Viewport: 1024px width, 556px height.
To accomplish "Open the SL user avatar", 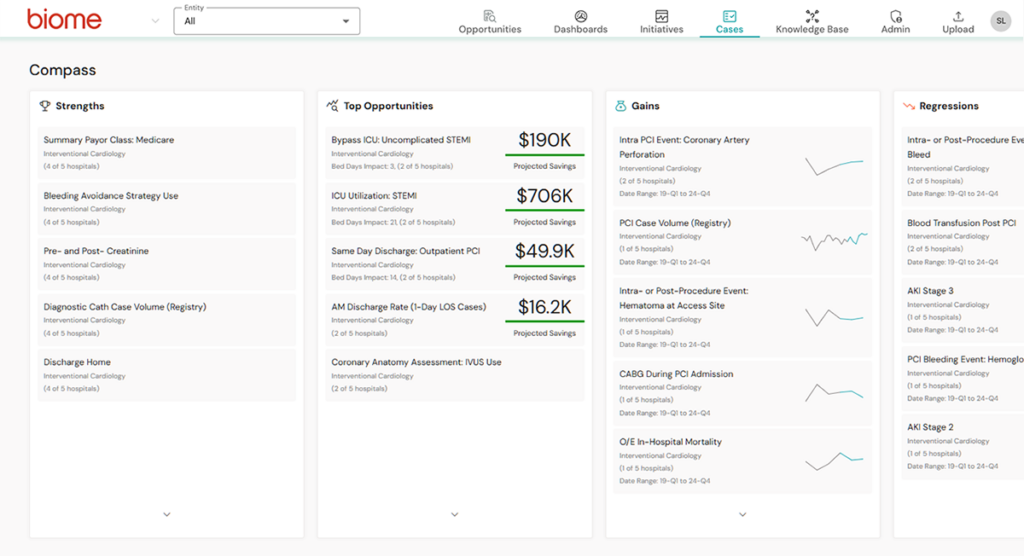I will pos(1000,21).
